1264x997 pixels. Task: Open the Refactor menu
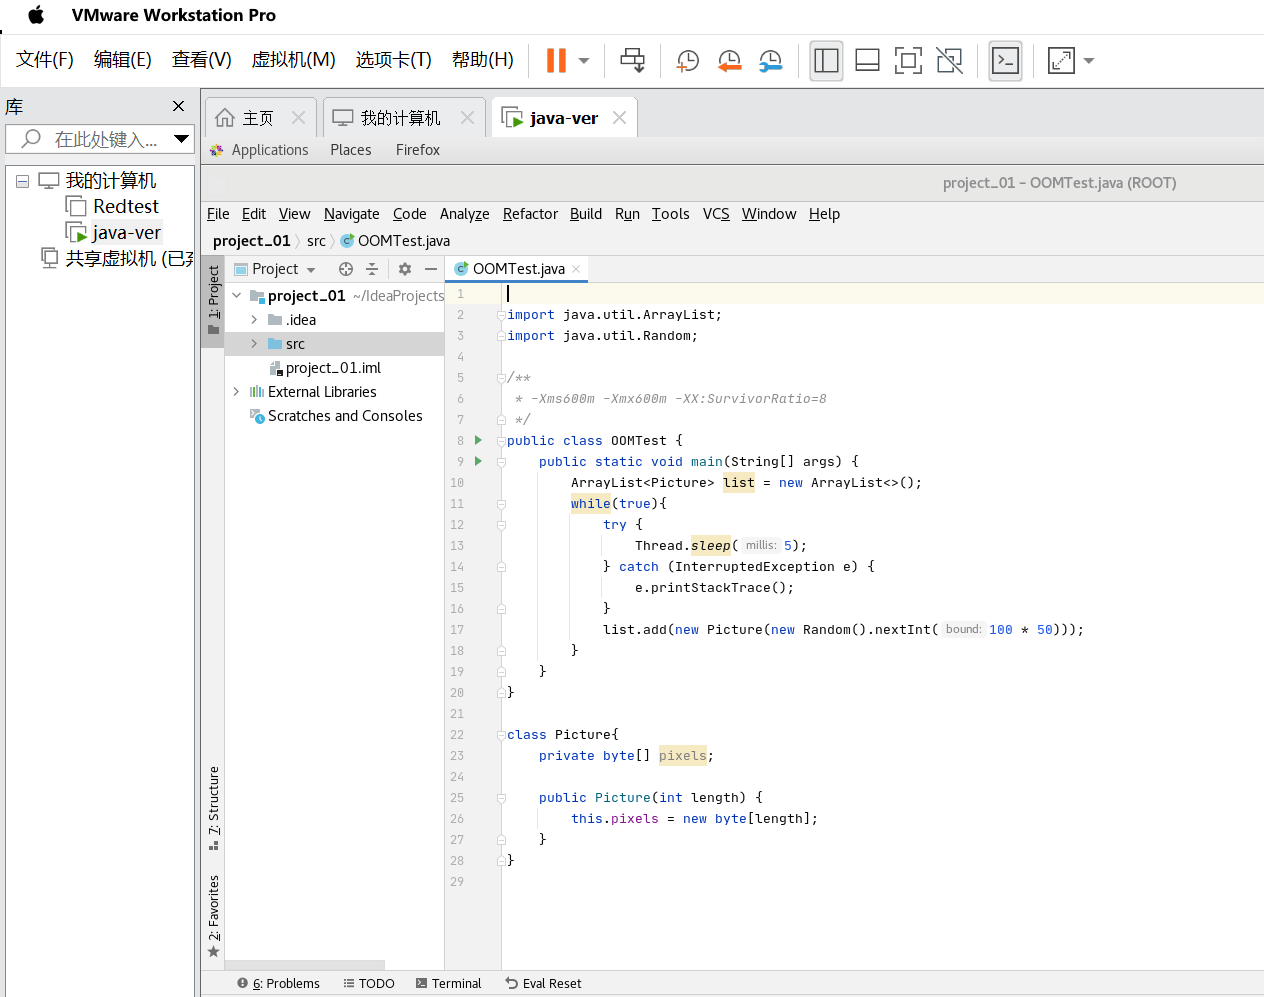click(530, 214)
